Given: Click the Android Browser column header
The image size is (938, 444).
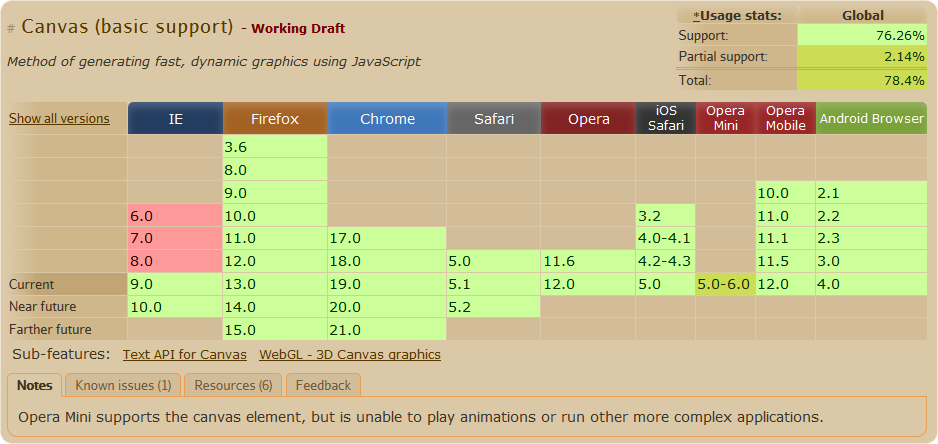Looking at the screenshot, I should point(872,118).
